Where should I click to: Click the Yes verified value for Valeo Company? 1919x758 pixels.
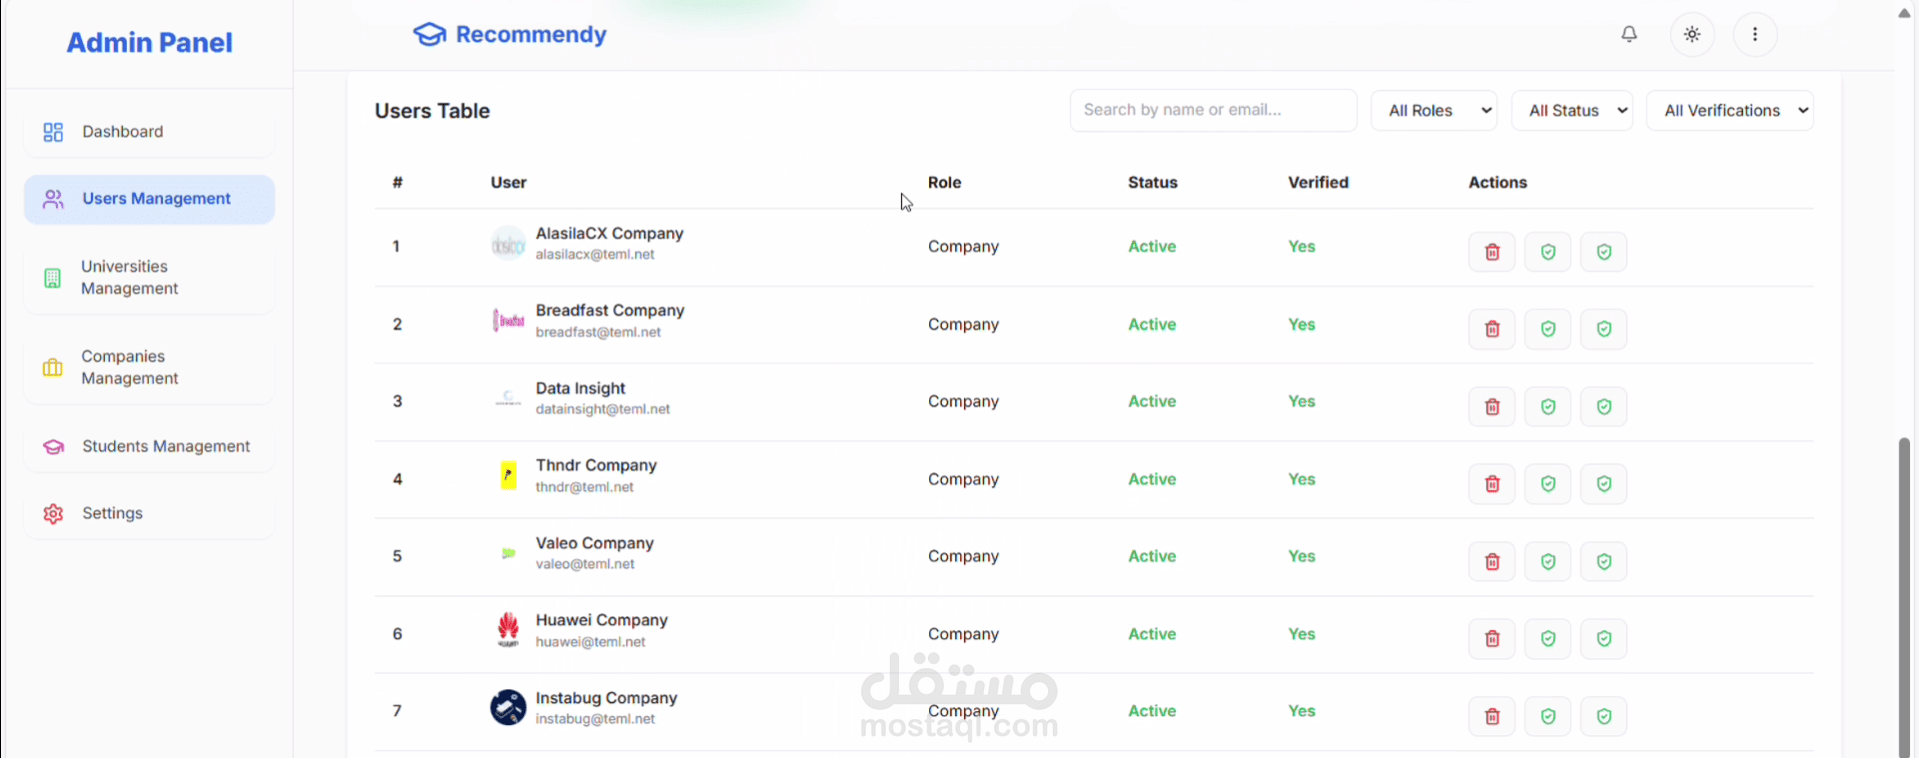click(x=1301, y=556)
